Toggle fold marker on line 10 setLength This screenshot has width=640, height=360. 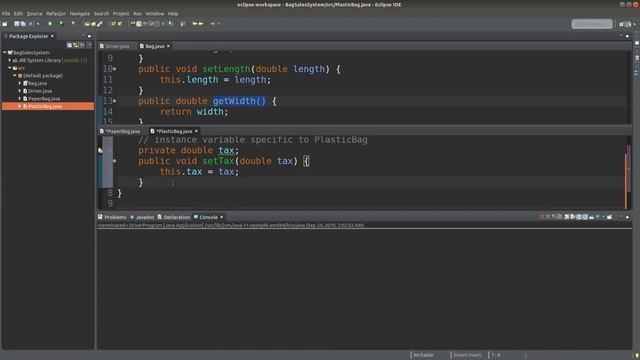[115, 69]
